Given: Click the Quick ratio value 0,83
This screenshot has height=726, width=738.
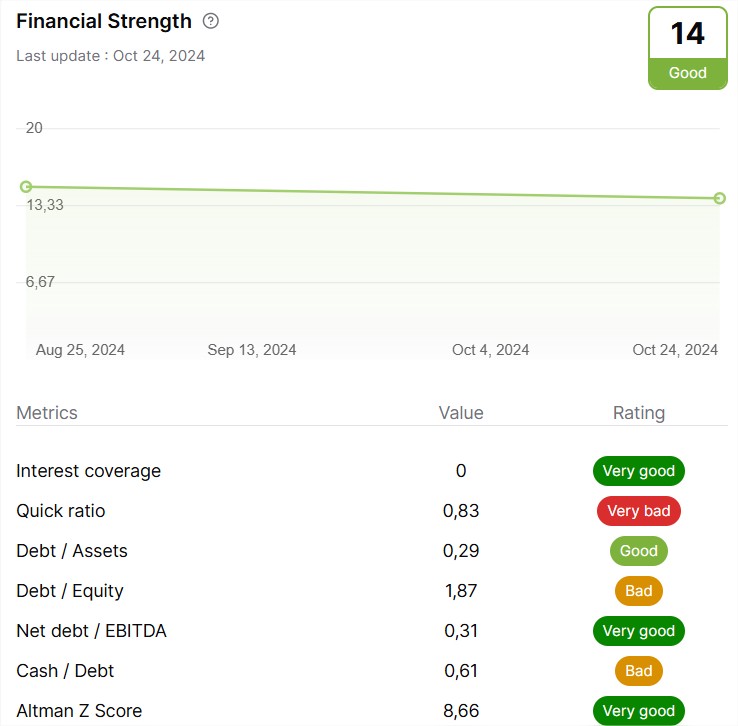Looking at the screenshot, I should 461,511.
